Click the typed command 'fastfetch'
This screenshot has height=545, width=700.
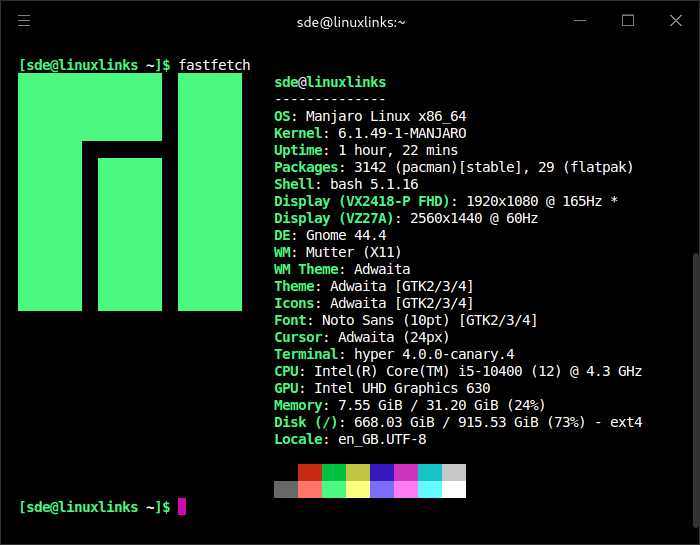[x=214, y=65]
